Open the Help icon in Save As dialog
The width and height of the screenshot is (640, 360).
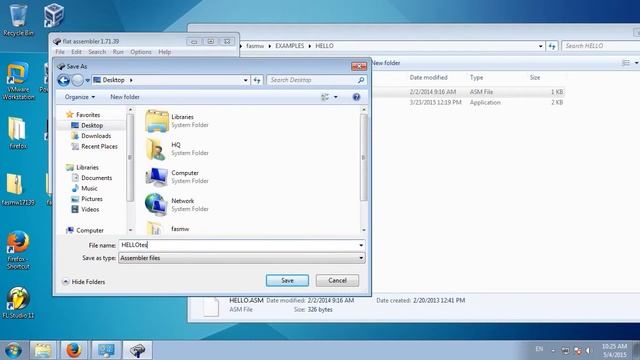click(x=356, y=97)
